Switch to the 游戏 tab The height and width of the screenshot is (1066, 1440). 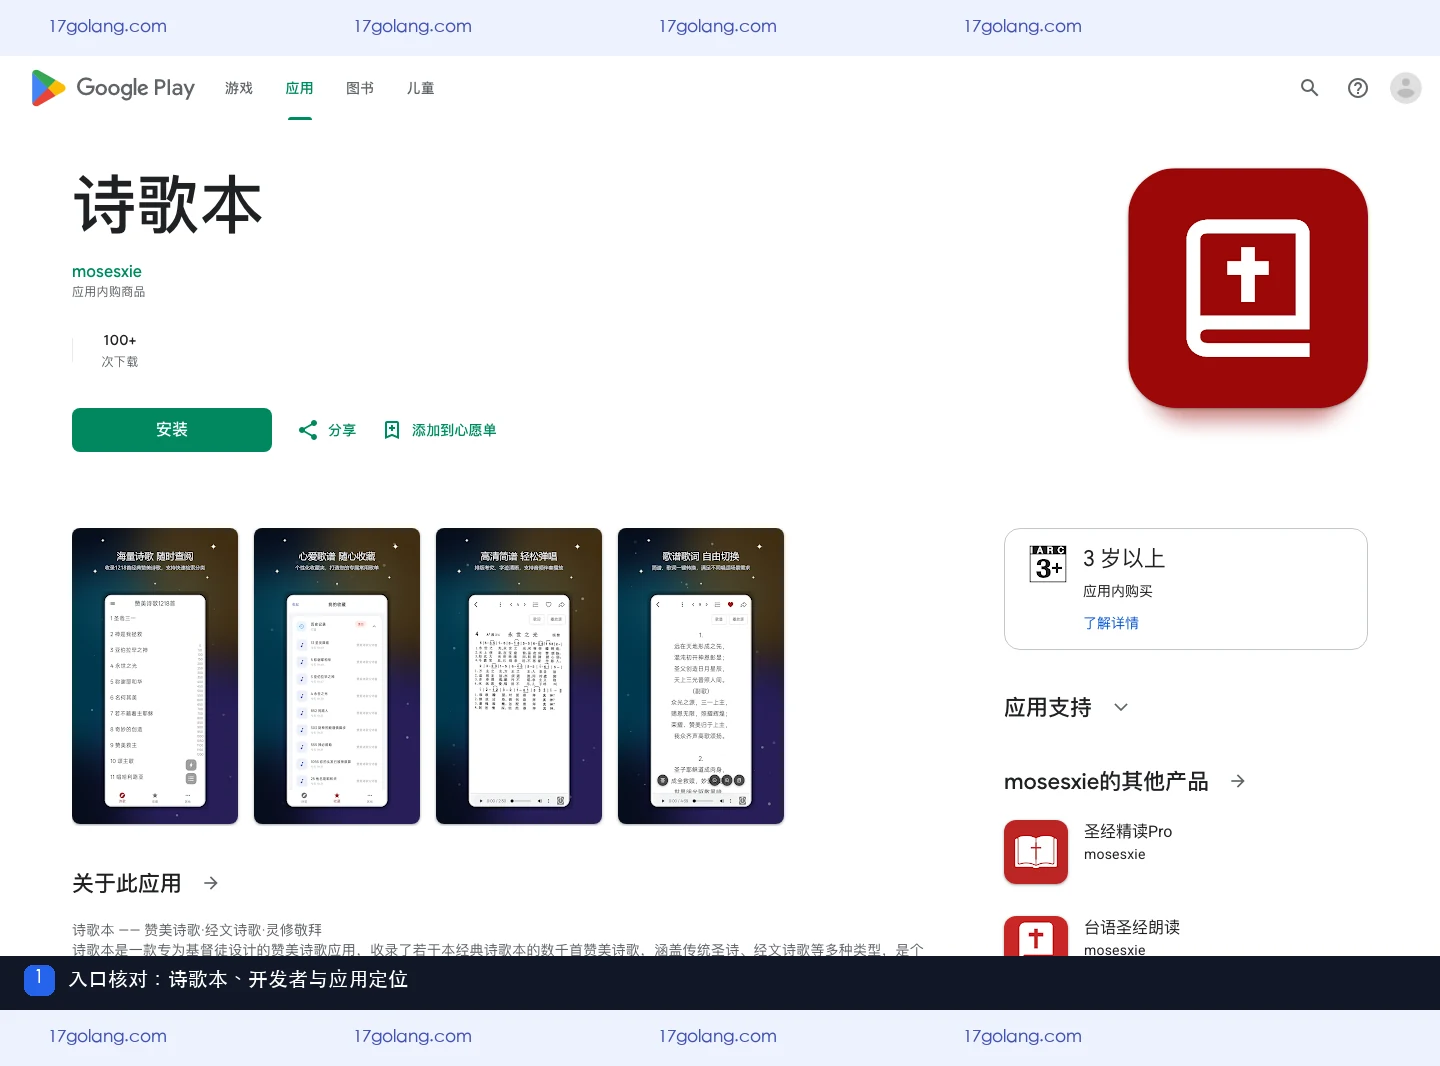[x=239, y=88]
